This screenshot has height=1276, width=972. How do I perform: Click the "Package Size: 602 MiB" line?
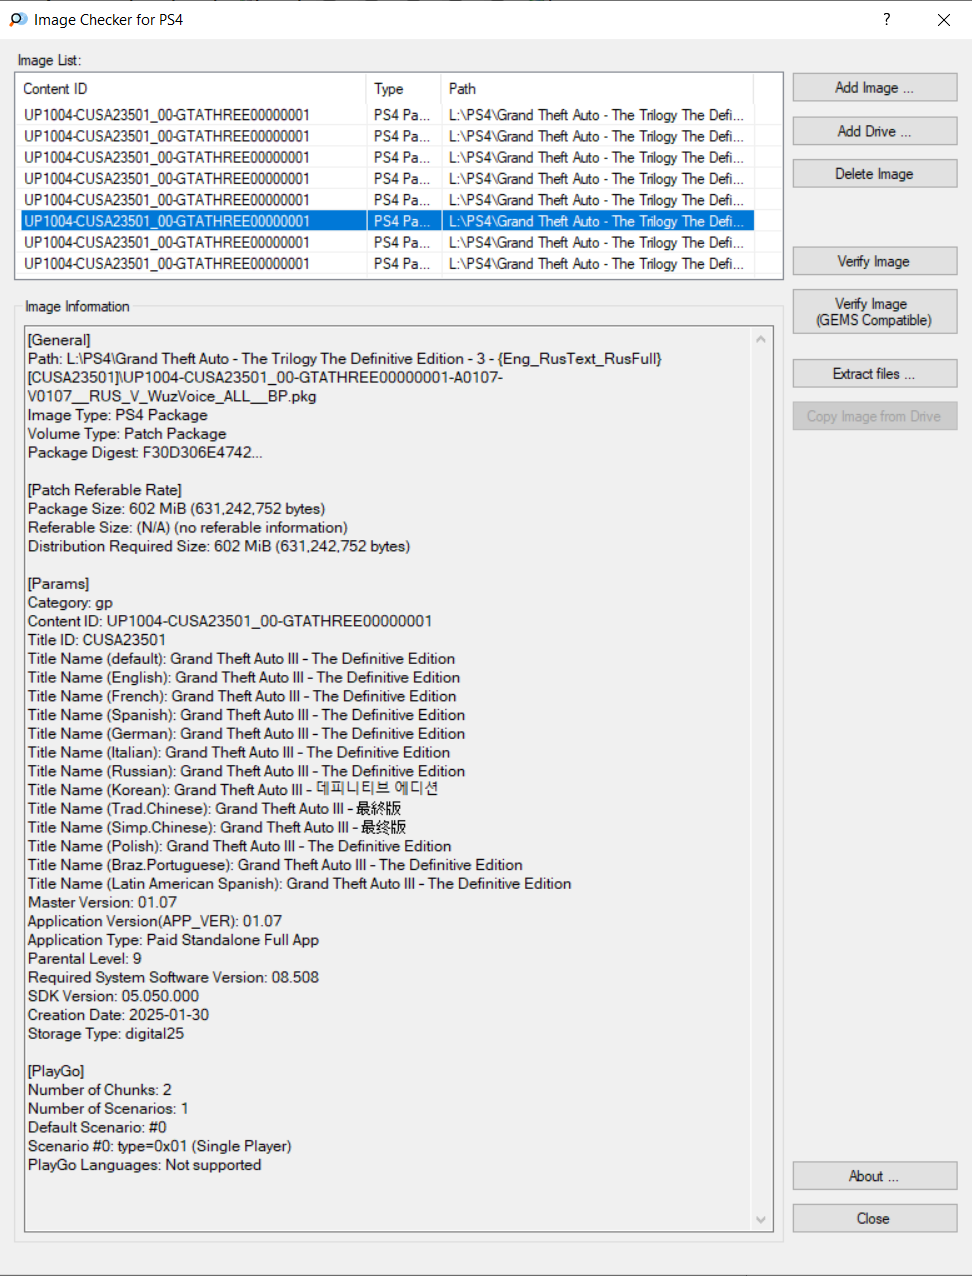tap(176, 509)
